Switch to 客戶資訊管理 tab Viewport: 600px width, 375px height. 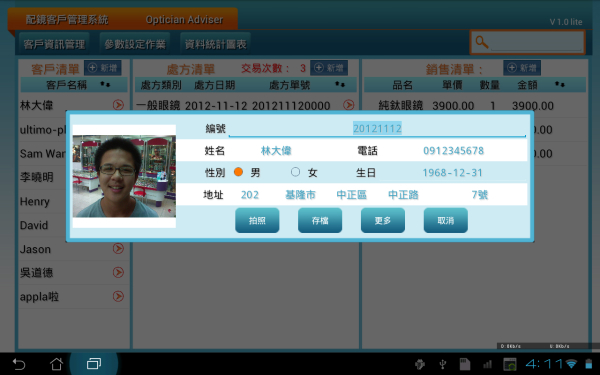[54, 44]
